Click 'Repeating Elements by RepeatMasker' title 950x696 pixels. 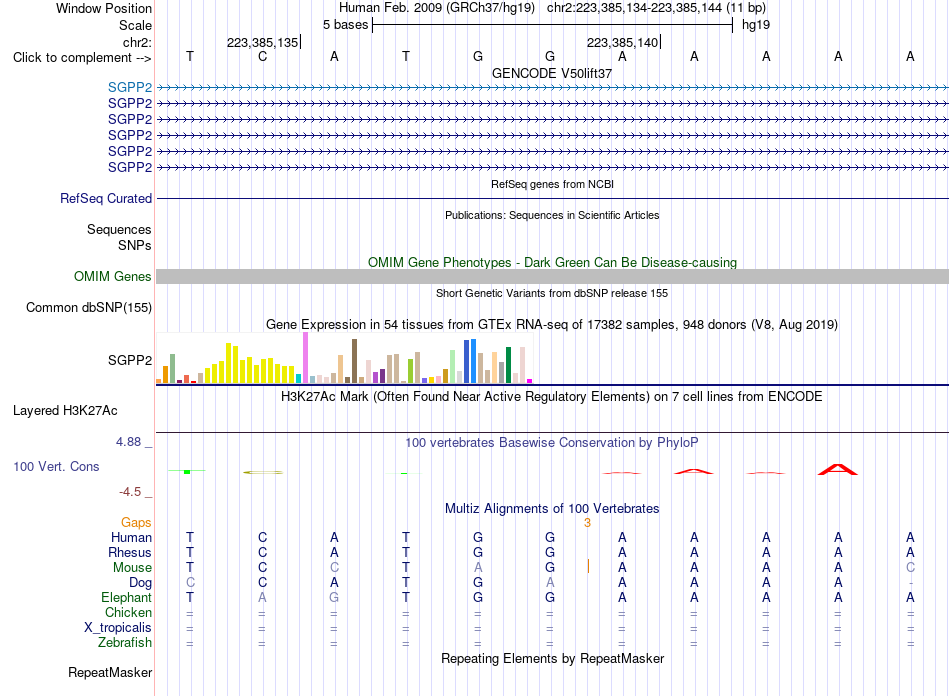(x=553, y=658)
